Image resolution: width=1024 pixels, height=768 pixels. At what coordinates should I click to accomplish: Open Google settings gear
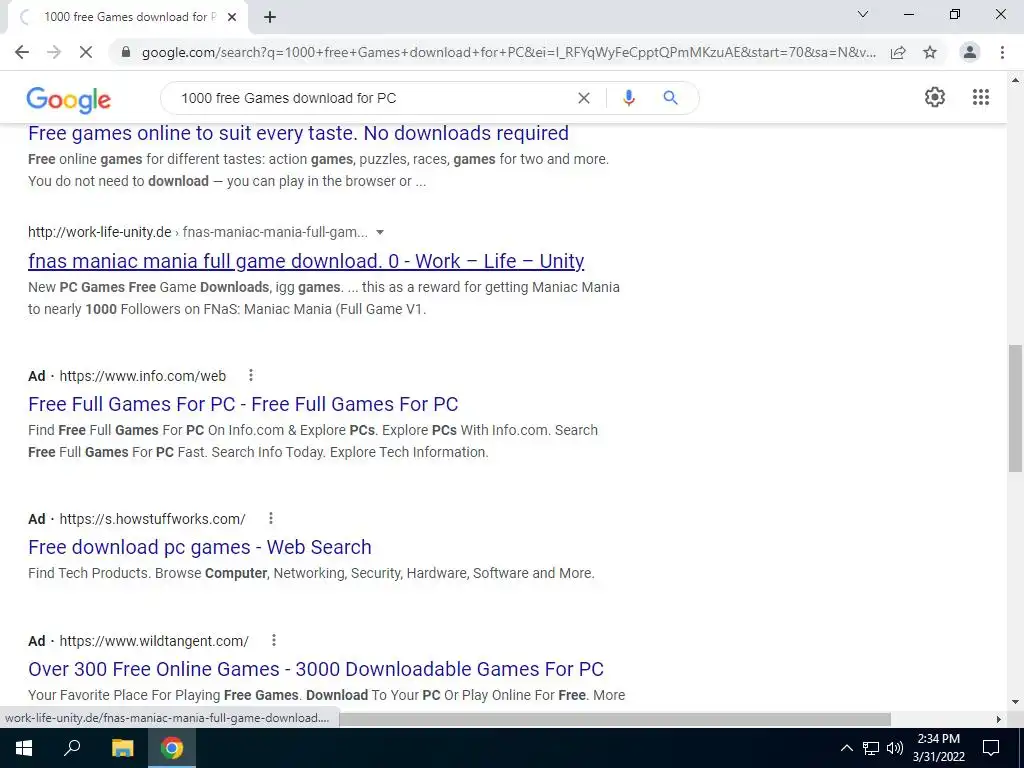[935, 97]
